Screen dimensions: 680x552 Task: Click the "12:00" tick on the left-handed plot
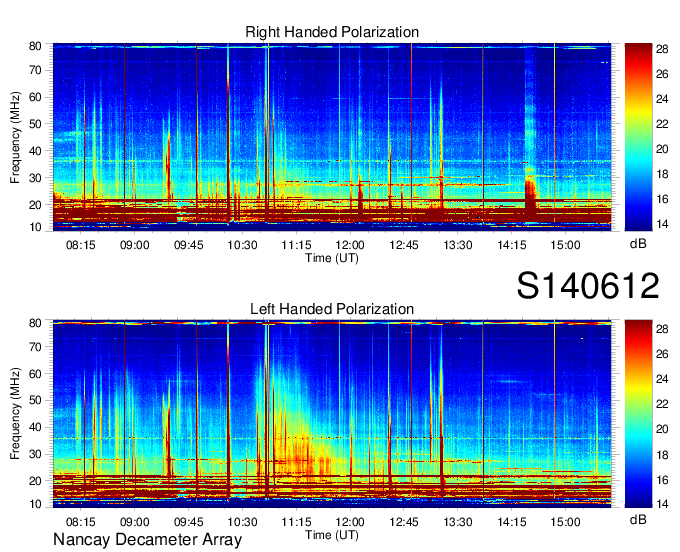[350, 522]
